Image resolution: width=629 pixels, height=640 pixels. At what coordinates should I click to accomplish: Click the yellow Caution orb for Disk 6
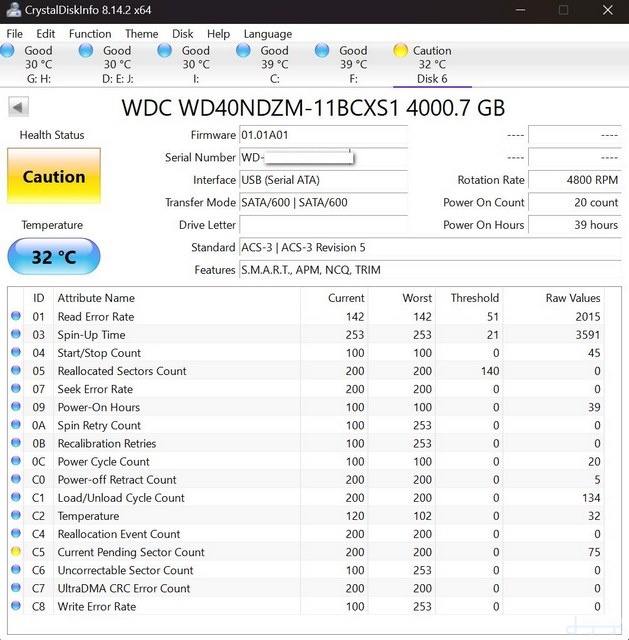(x=401, y=51)
